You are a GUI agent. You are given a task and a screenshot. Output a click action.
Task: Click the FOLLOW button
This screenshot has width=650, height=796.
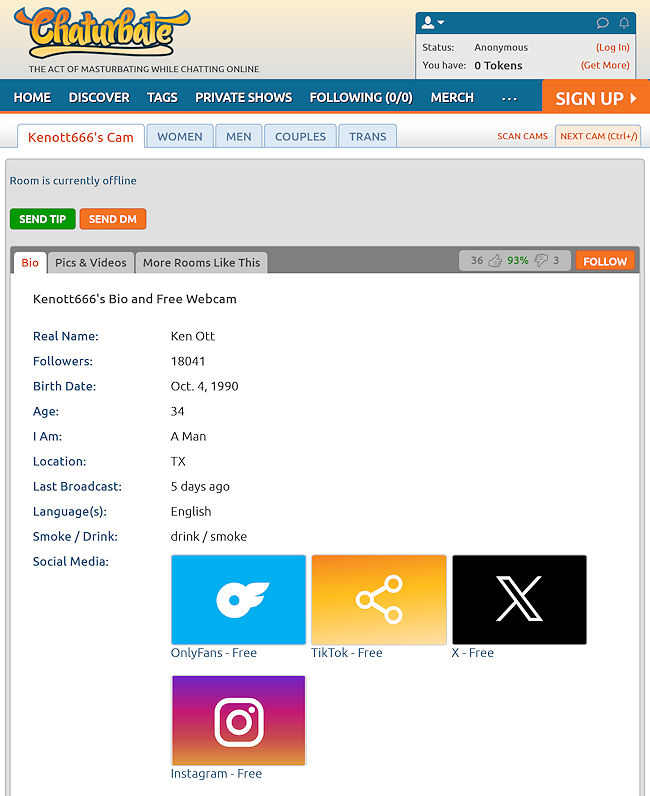(x=605, y=261)
